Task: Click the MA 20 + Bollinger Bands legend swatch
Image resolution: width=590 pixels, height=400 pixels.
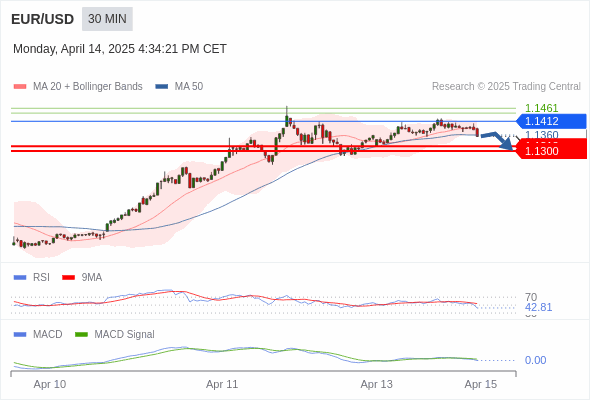Action: pyautogui.click(x=20, y=87)
